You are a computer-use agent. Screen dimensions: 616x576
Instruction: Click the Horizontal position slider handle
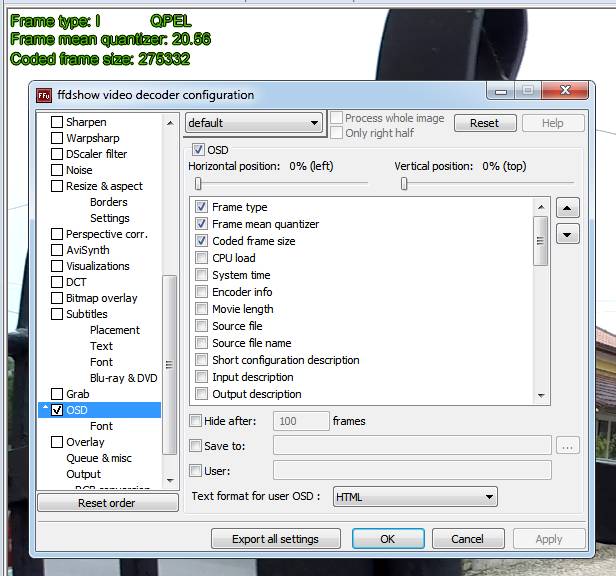point(198,183)
